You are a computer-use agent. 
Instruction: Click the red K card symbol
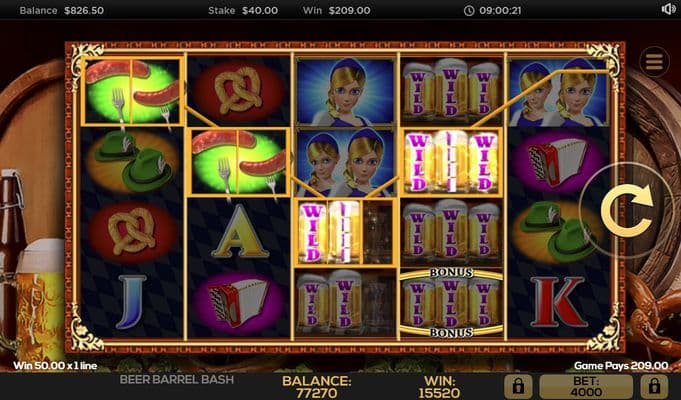tap(558, 301)
